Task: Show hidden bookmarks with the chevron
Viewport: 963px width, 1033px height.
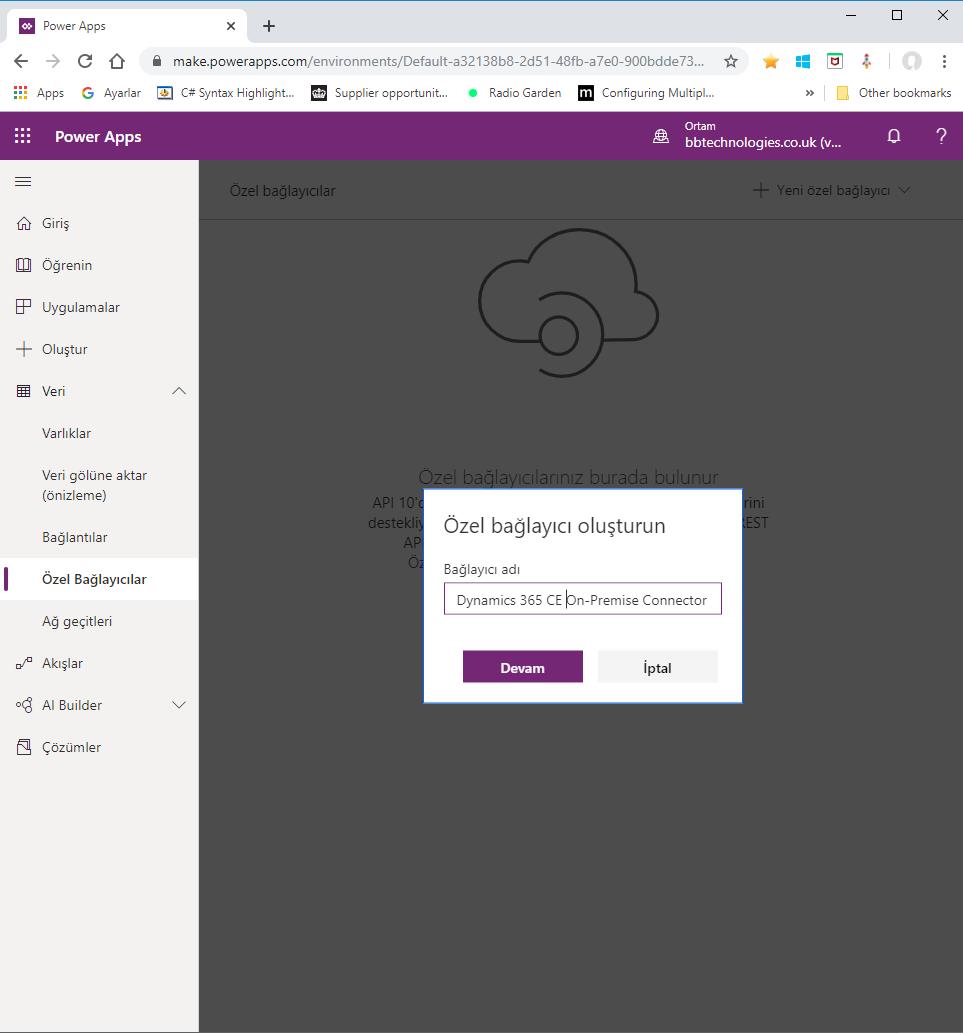Action: [810, 93]
